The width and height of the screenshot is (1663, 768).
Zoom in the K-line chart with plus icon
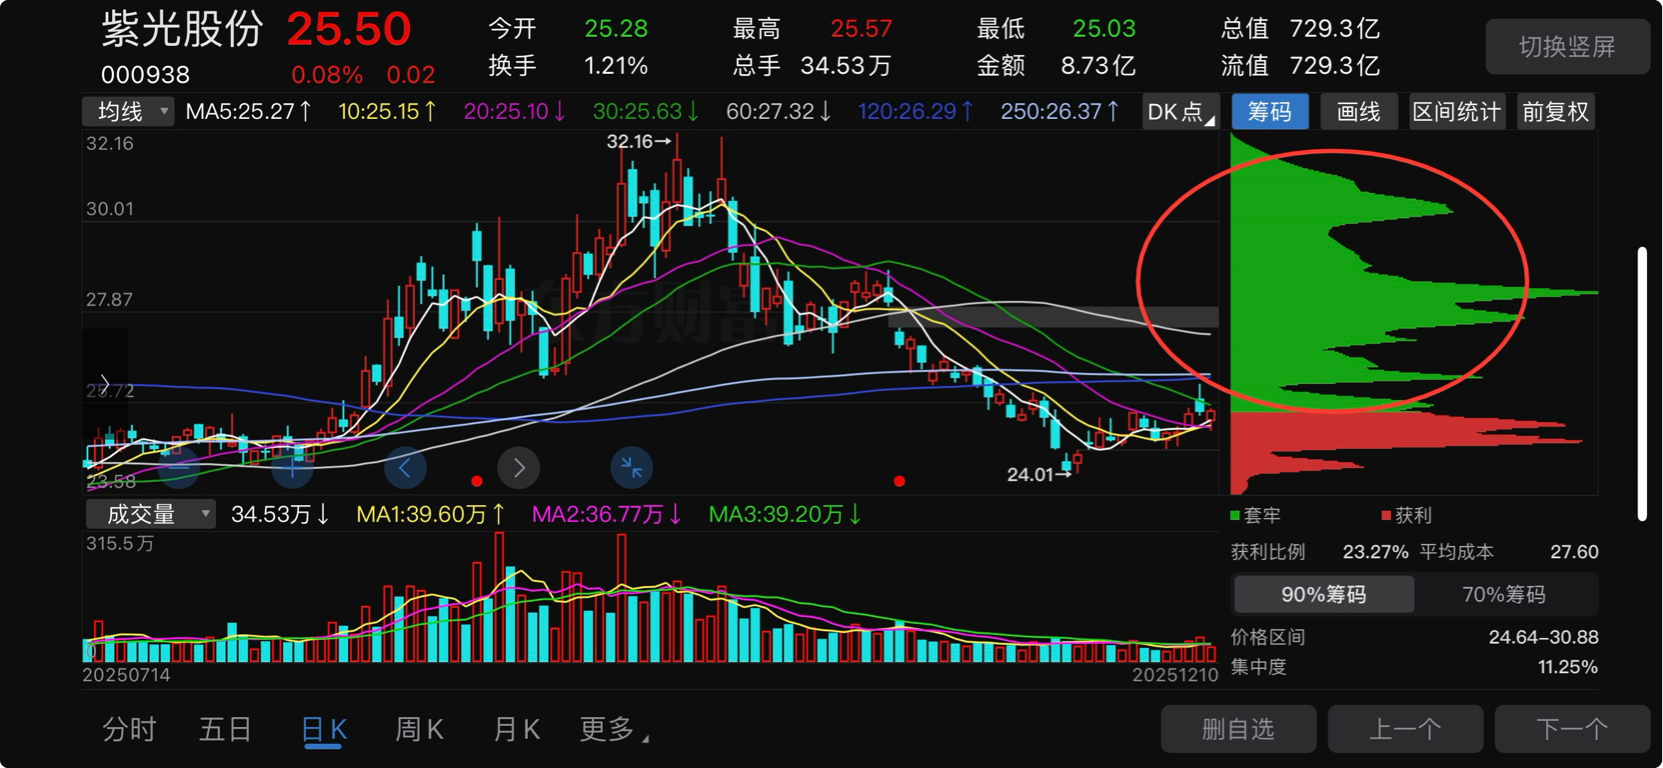(x=293, y=466)
